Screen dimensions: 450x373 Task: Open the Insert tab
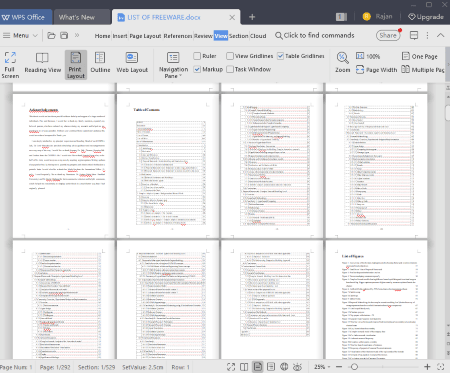coord(120,36)
